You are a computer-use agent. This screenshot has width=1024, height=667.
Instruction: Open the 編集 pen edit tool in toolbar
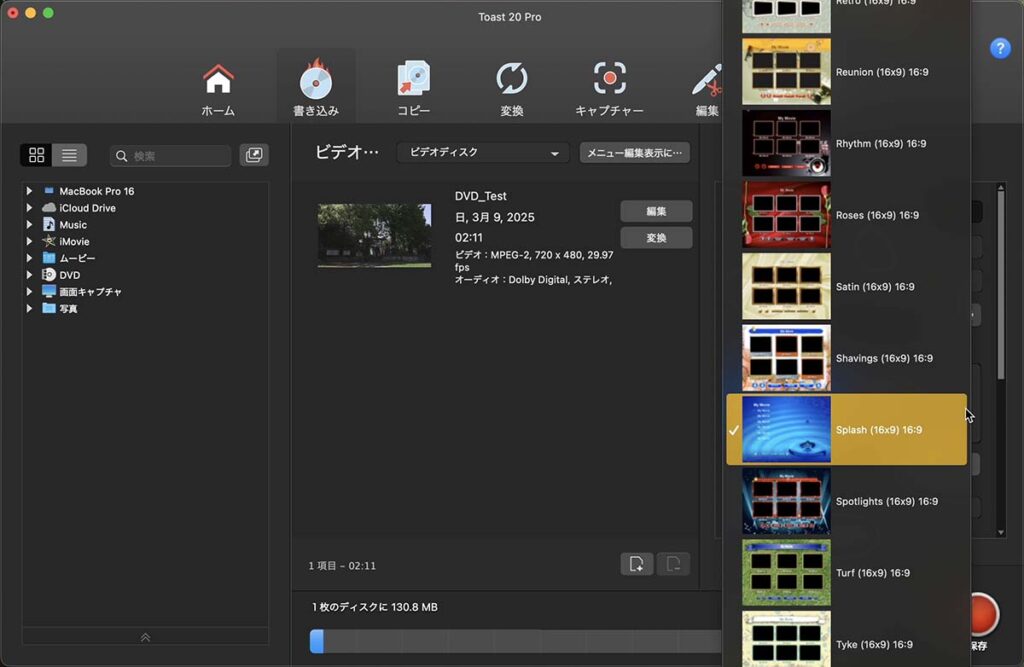click(707, 89)
